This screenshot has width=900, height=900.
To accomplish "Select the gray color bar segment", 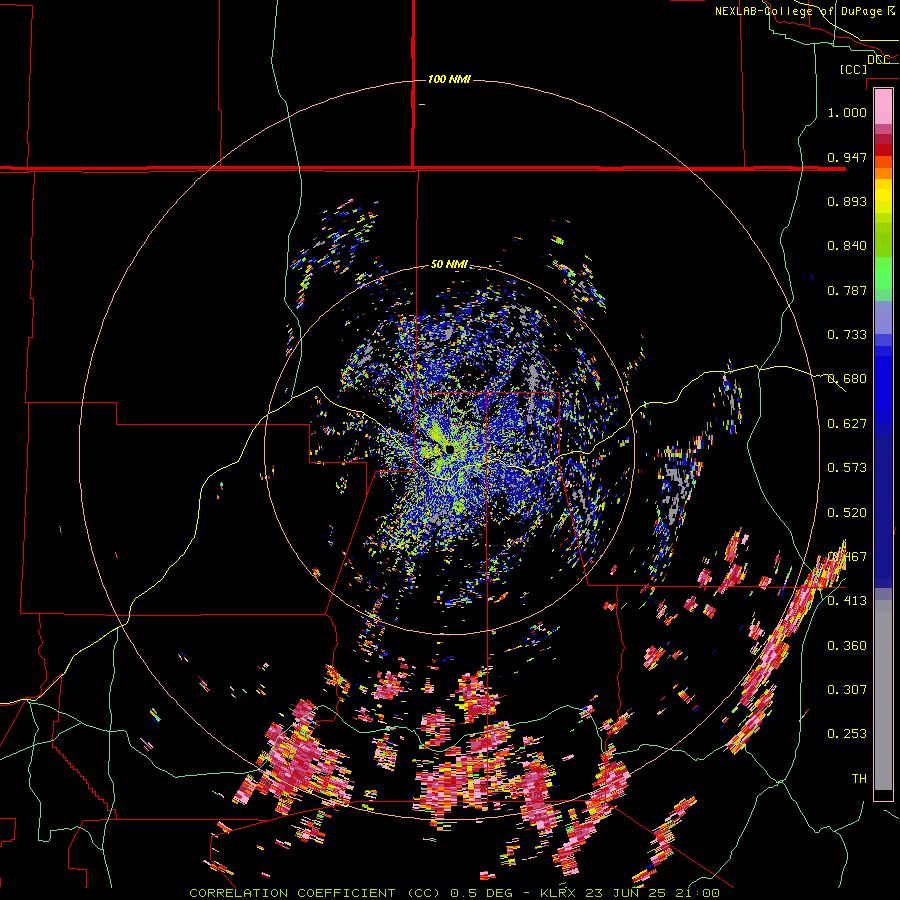I will click(x=883, y=695).
